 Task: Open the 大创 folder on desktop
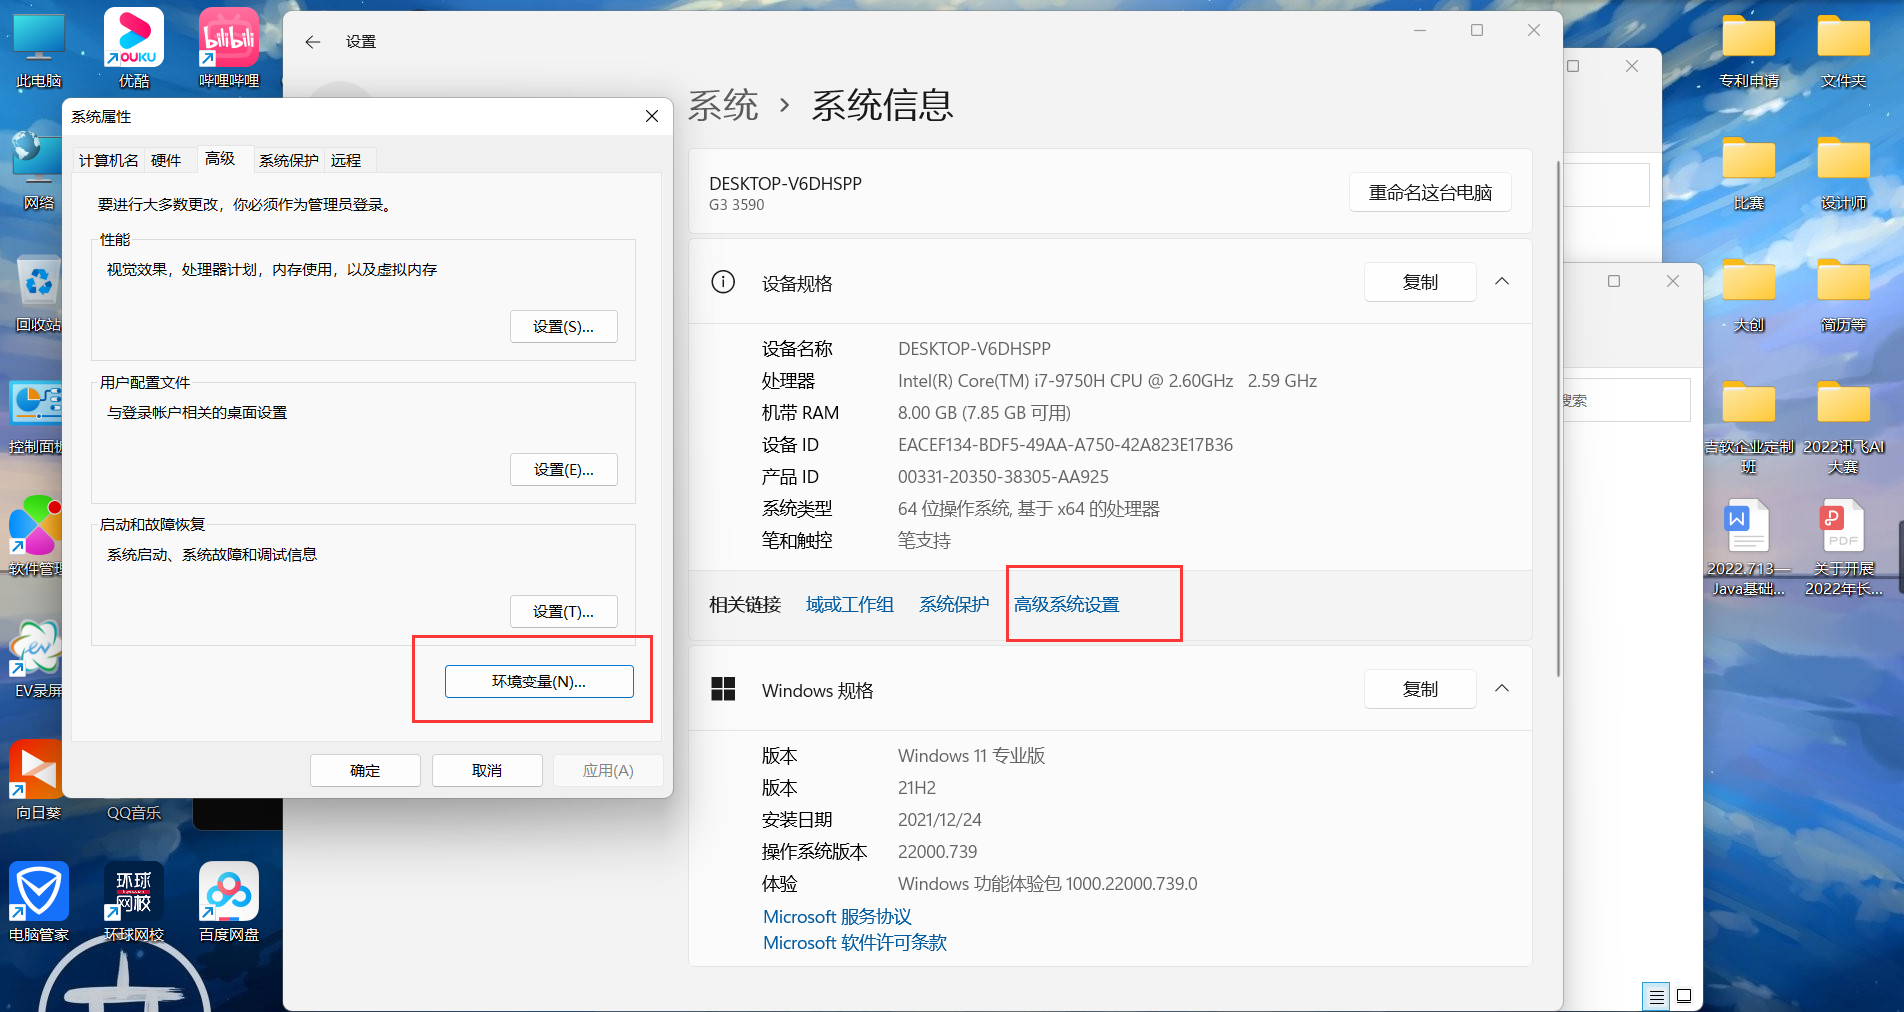pos(1748,294)
